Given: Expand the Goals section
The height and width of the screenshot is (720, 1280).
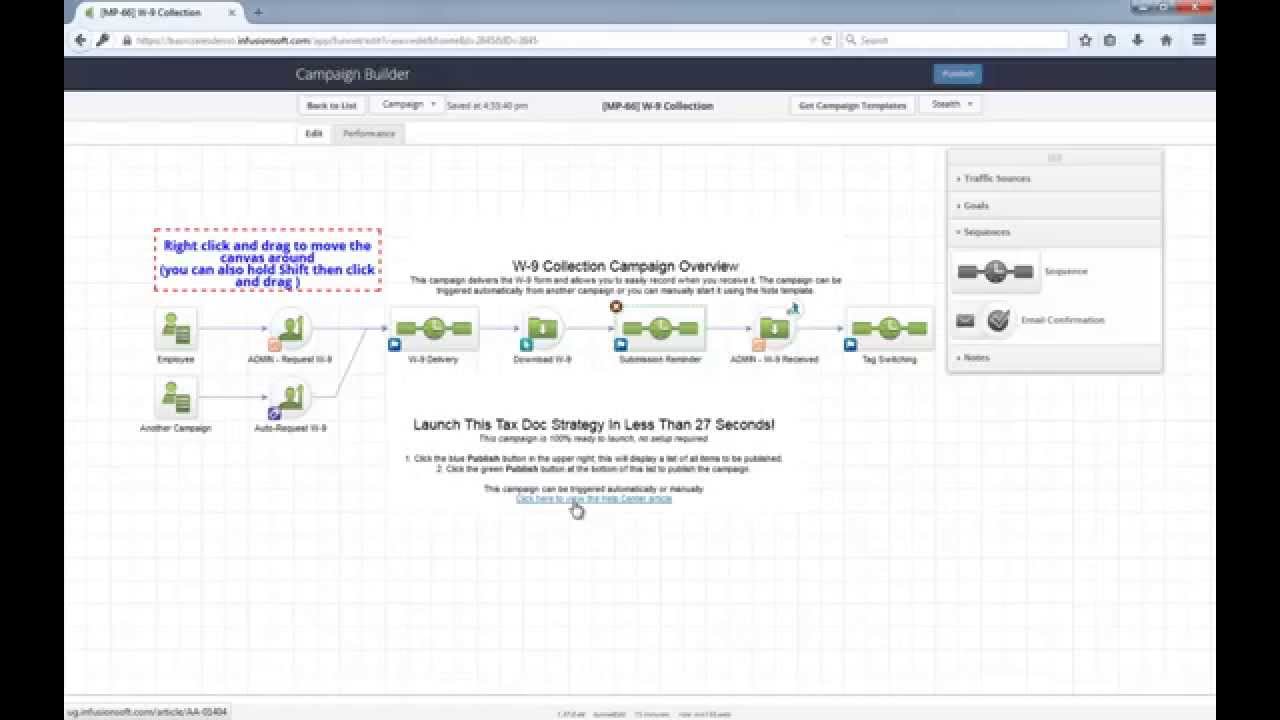Looking at the screenshot, I should (x=1055, y=205).
